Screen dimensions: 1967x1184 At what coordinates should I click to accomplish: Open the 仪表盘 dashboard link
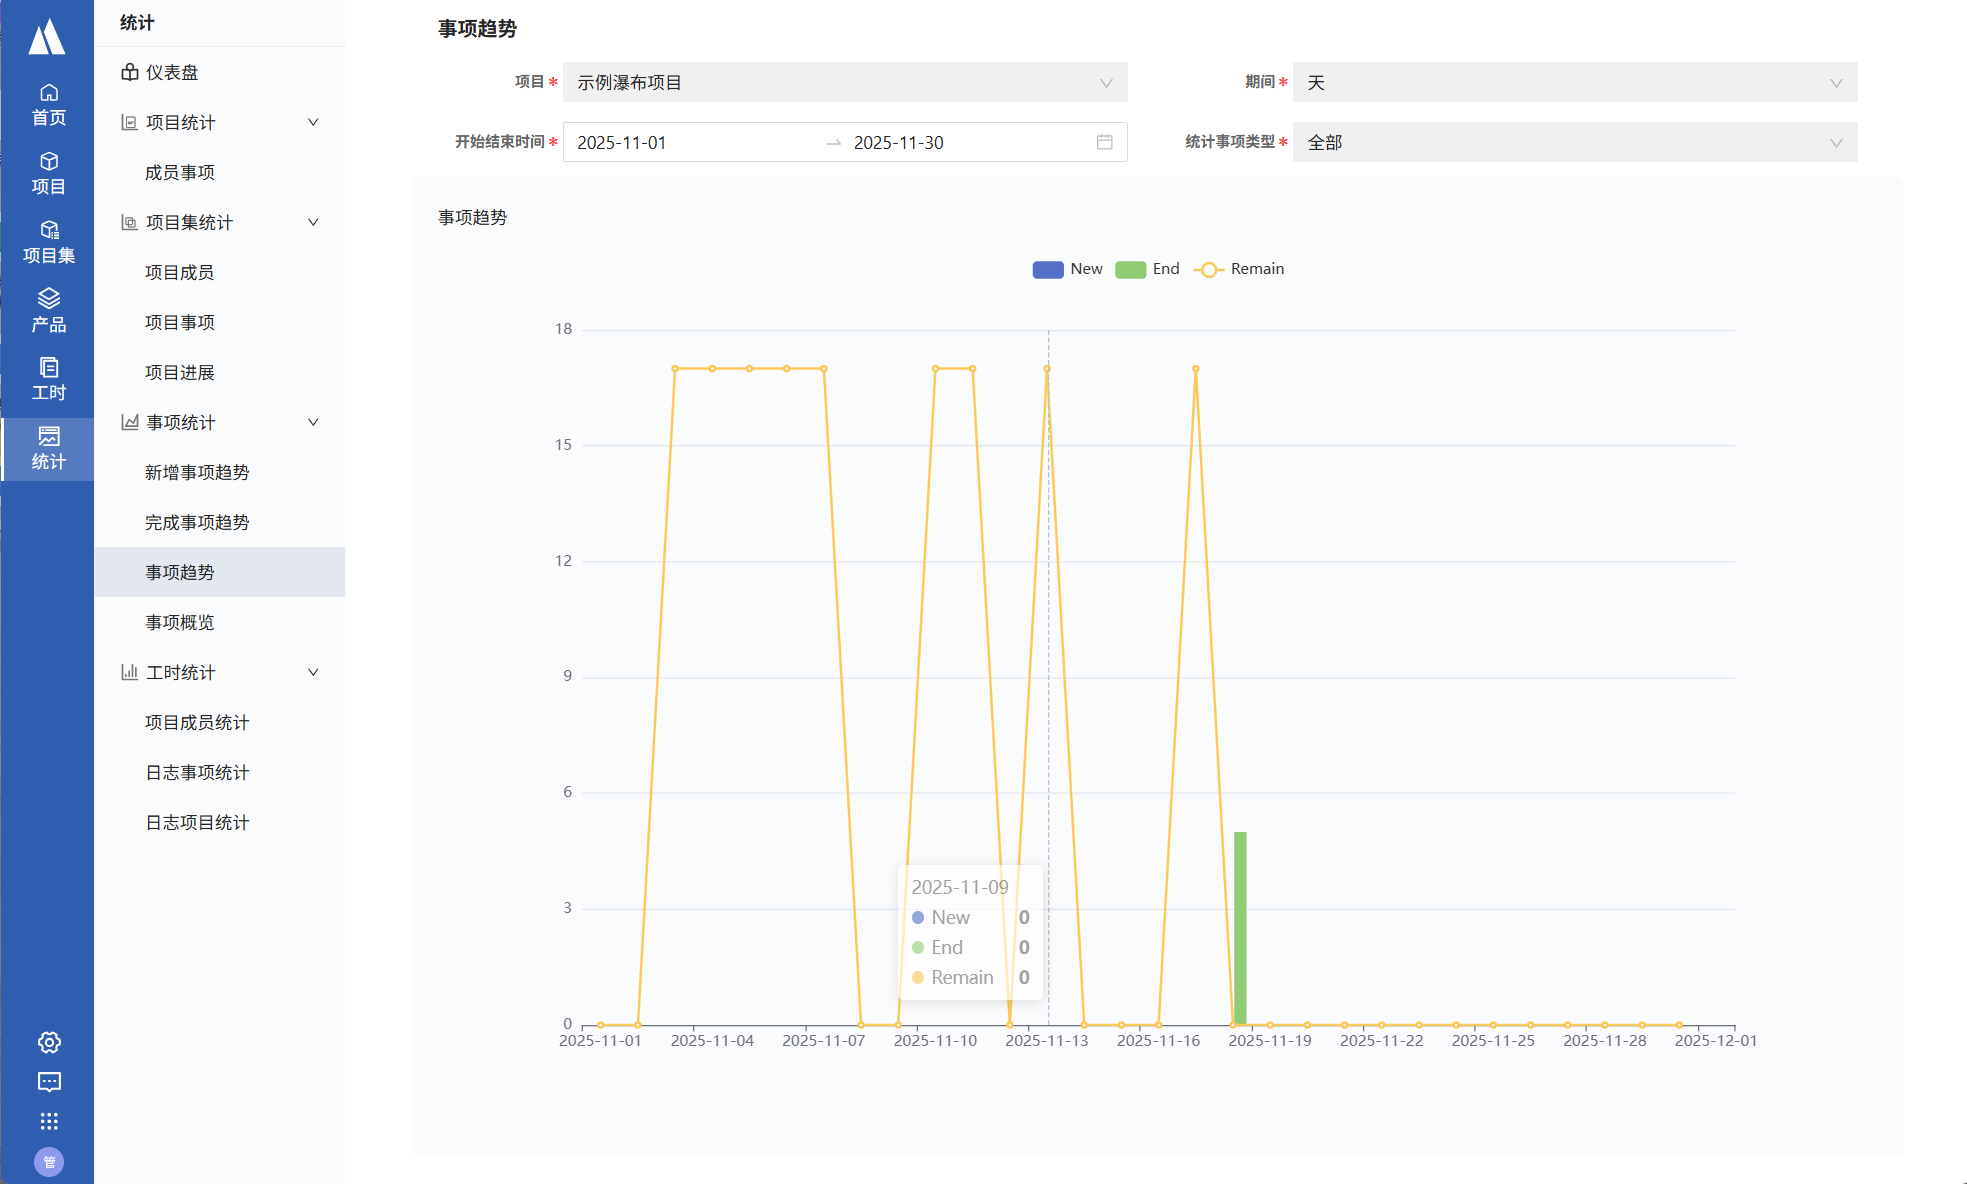click(x=171, y=72)
